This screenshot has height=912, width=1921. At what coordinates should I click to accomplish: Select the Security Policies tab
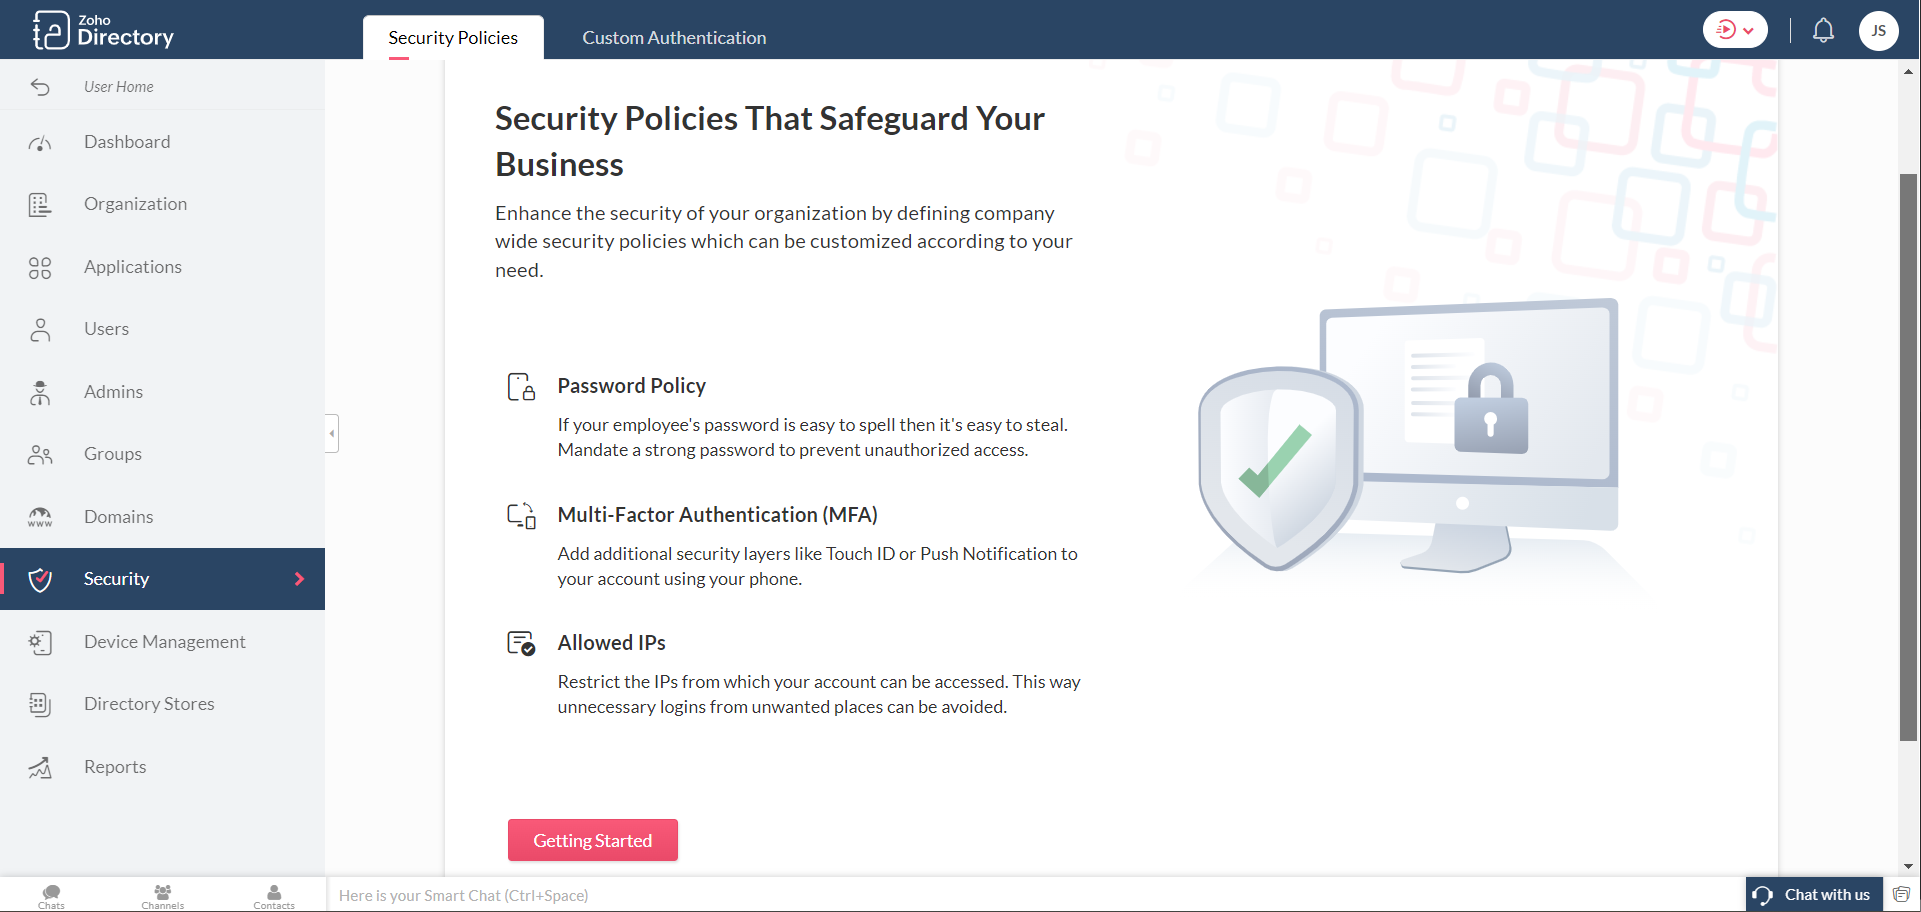tap(453, 38)
